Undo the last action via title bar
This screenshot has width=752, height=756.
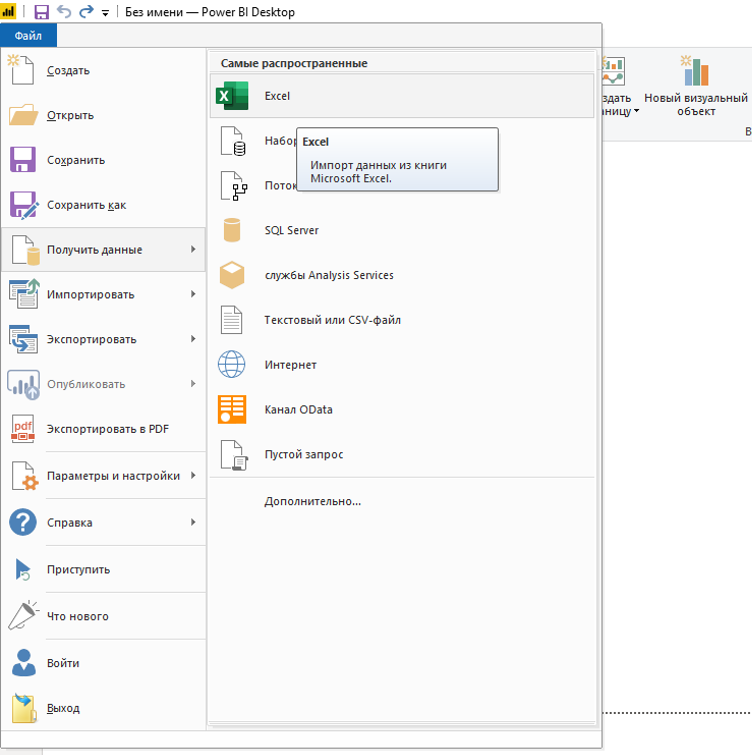pos(64,12)
